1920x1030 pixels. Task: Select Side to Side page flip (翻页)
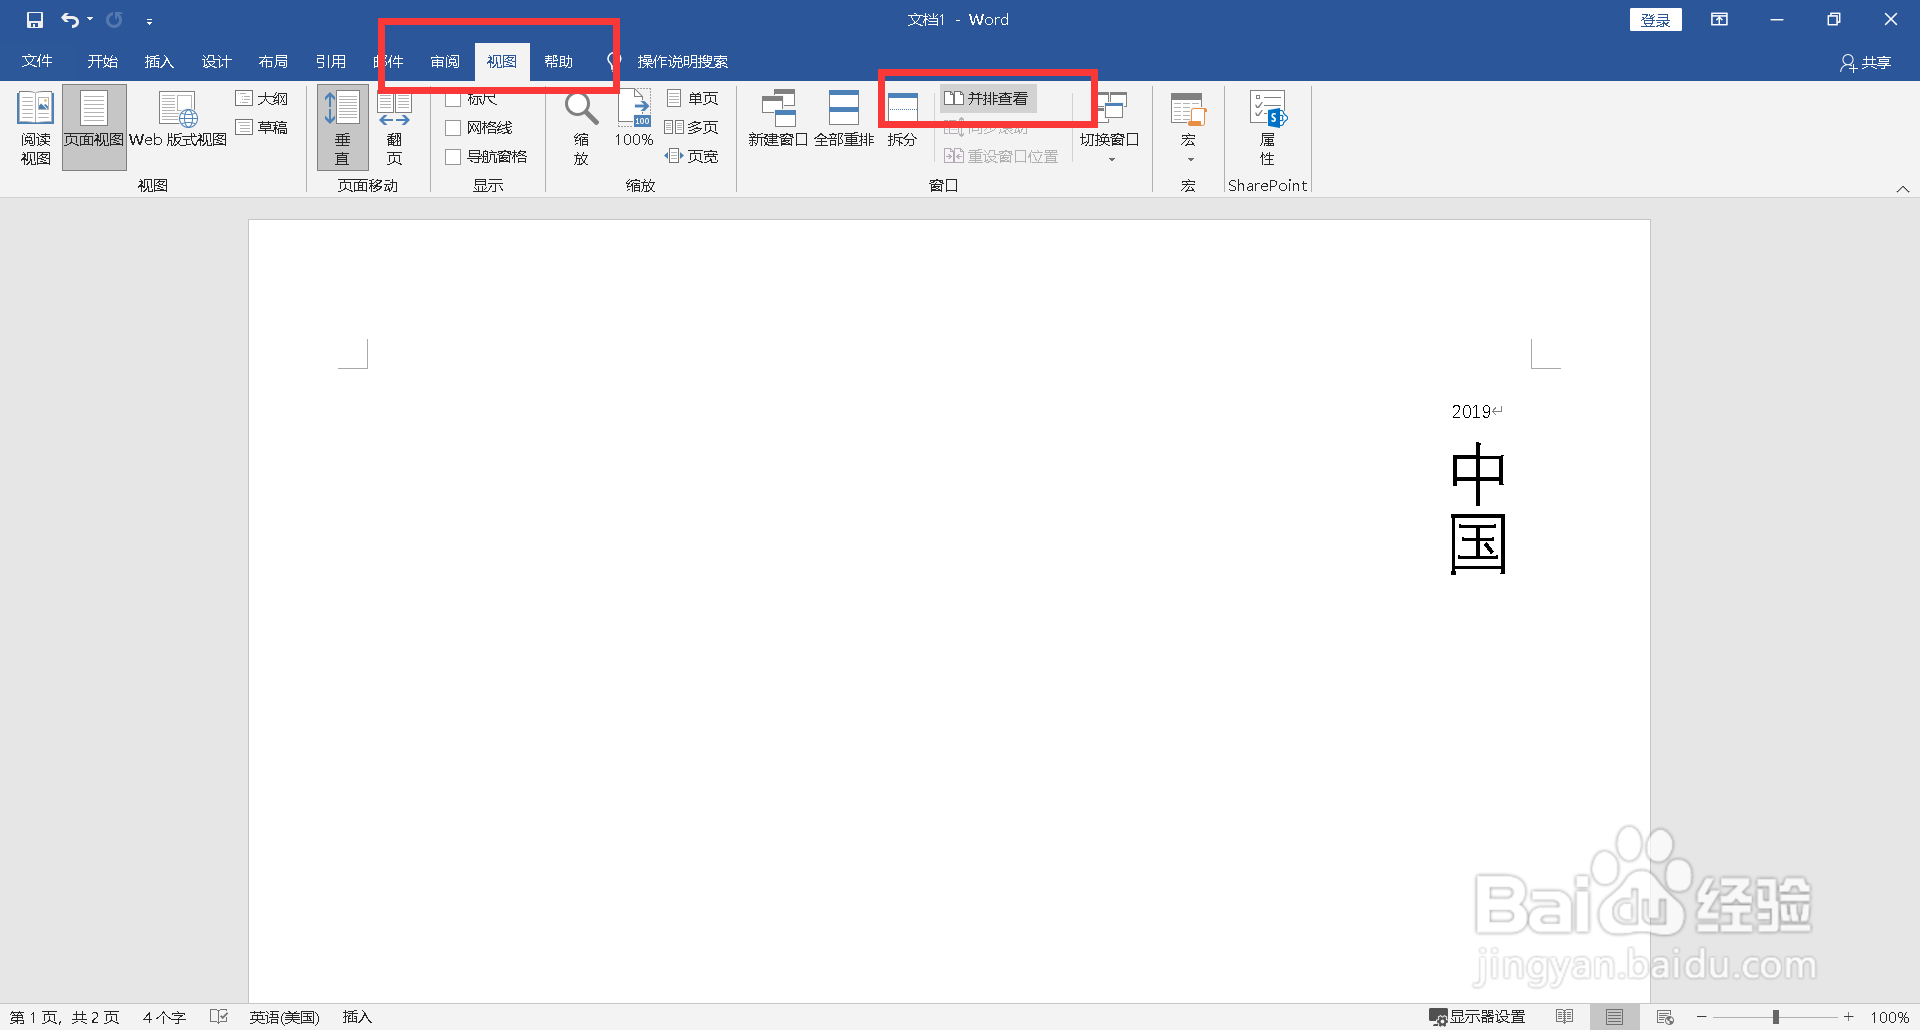click(395, 128)
